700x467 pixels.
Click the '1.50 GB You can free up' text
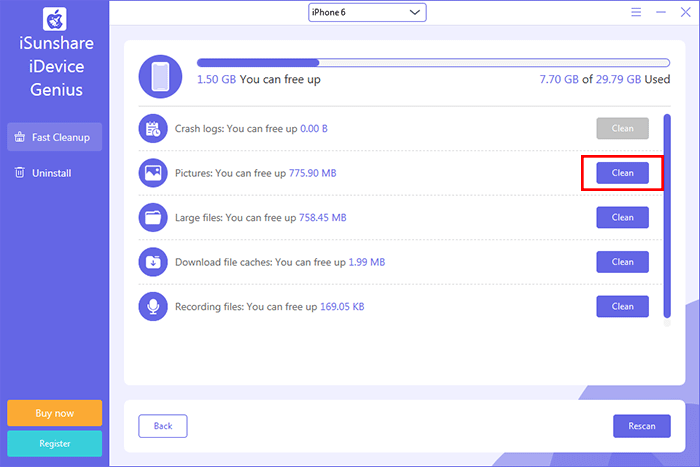click(259, 79)
